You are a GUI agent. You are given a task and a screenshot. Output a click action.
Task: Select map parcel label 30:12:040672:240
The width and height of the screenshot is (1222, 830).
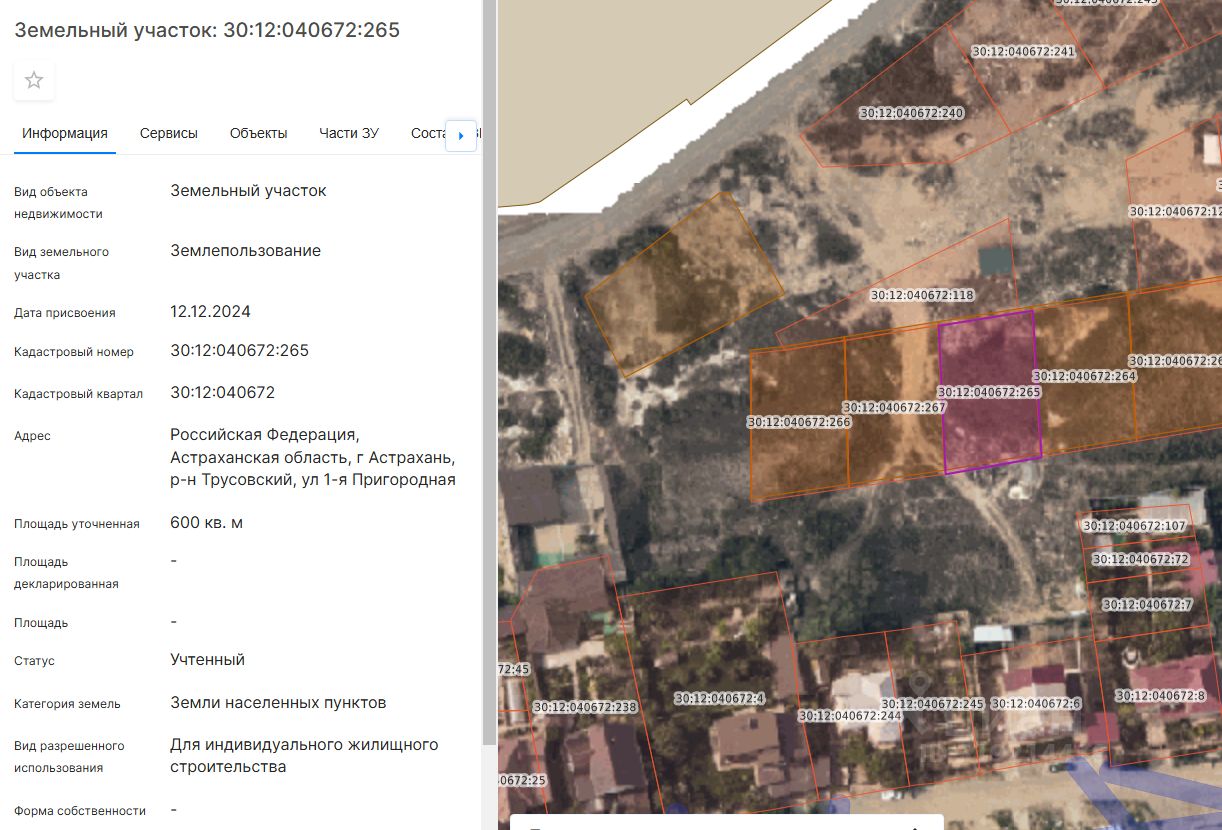912,113
